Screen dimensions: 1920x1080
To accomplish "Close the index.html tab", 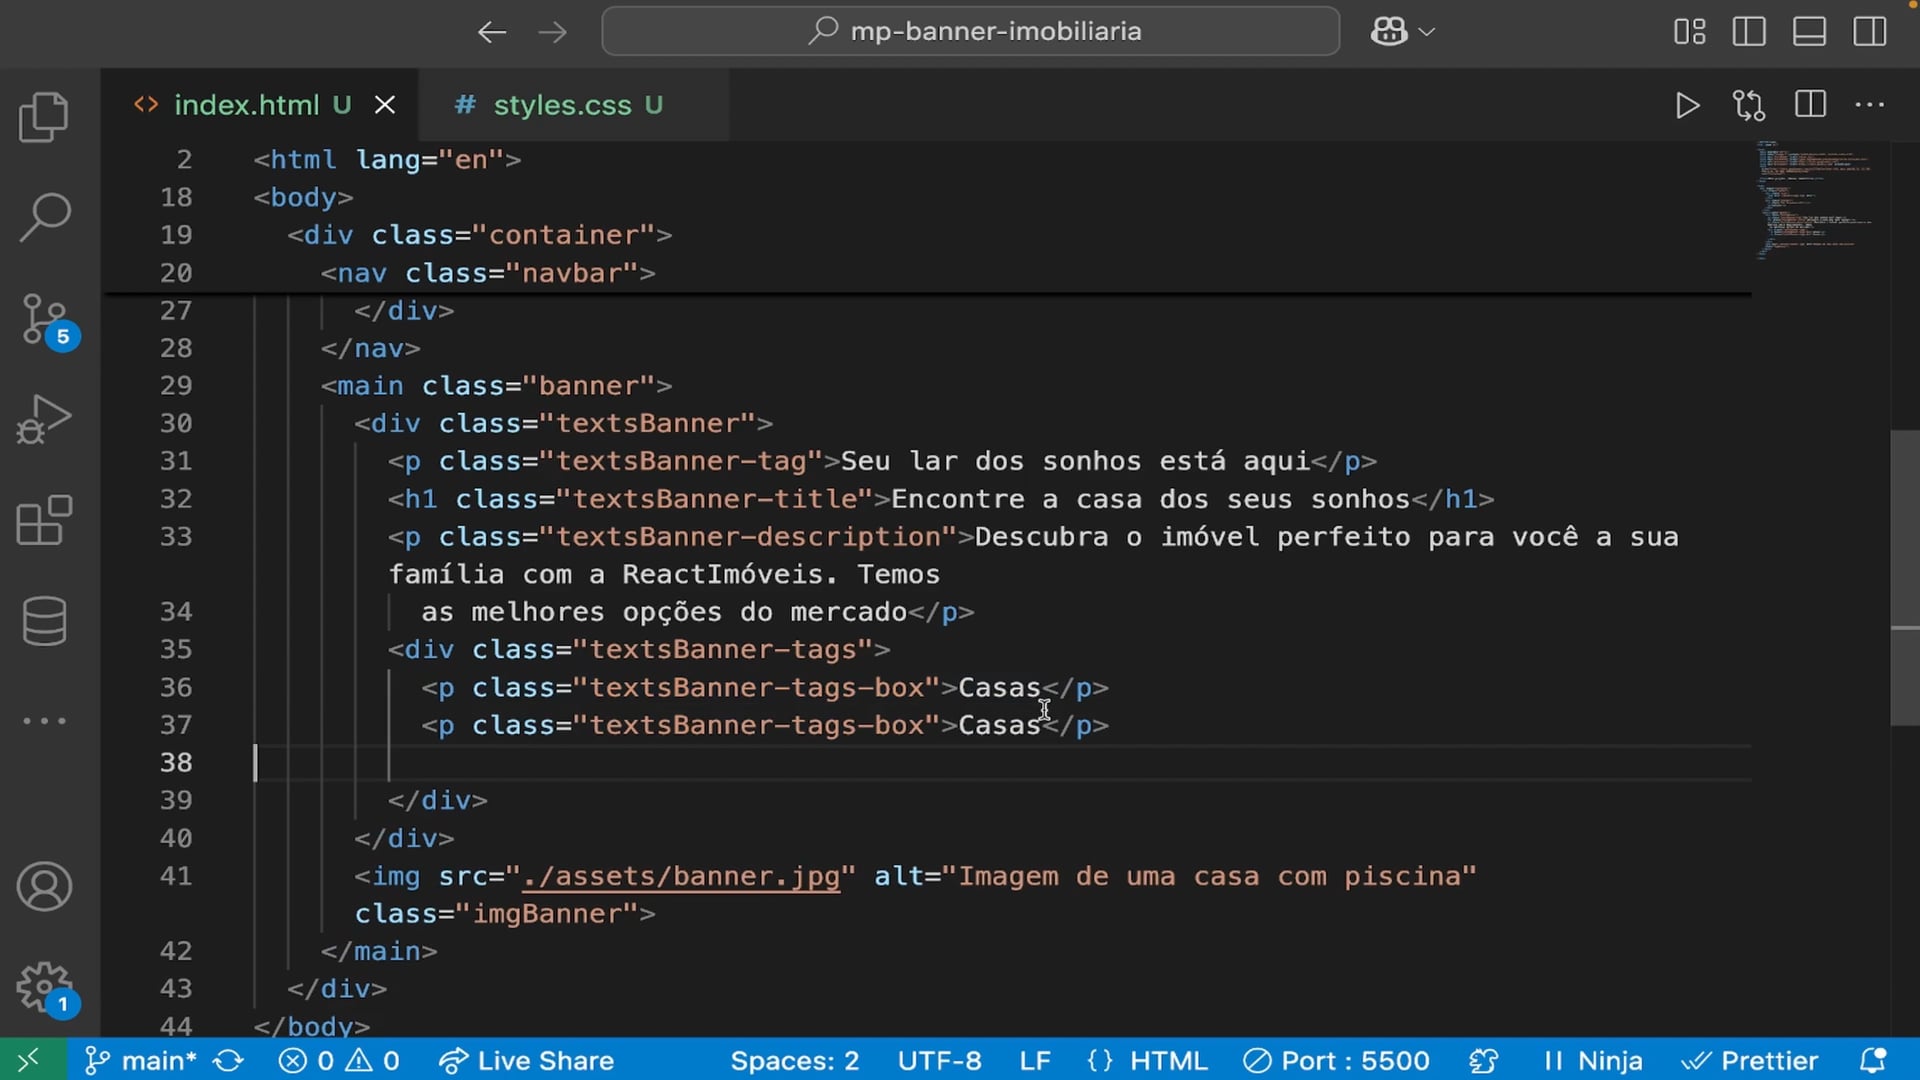I will 385,105.
